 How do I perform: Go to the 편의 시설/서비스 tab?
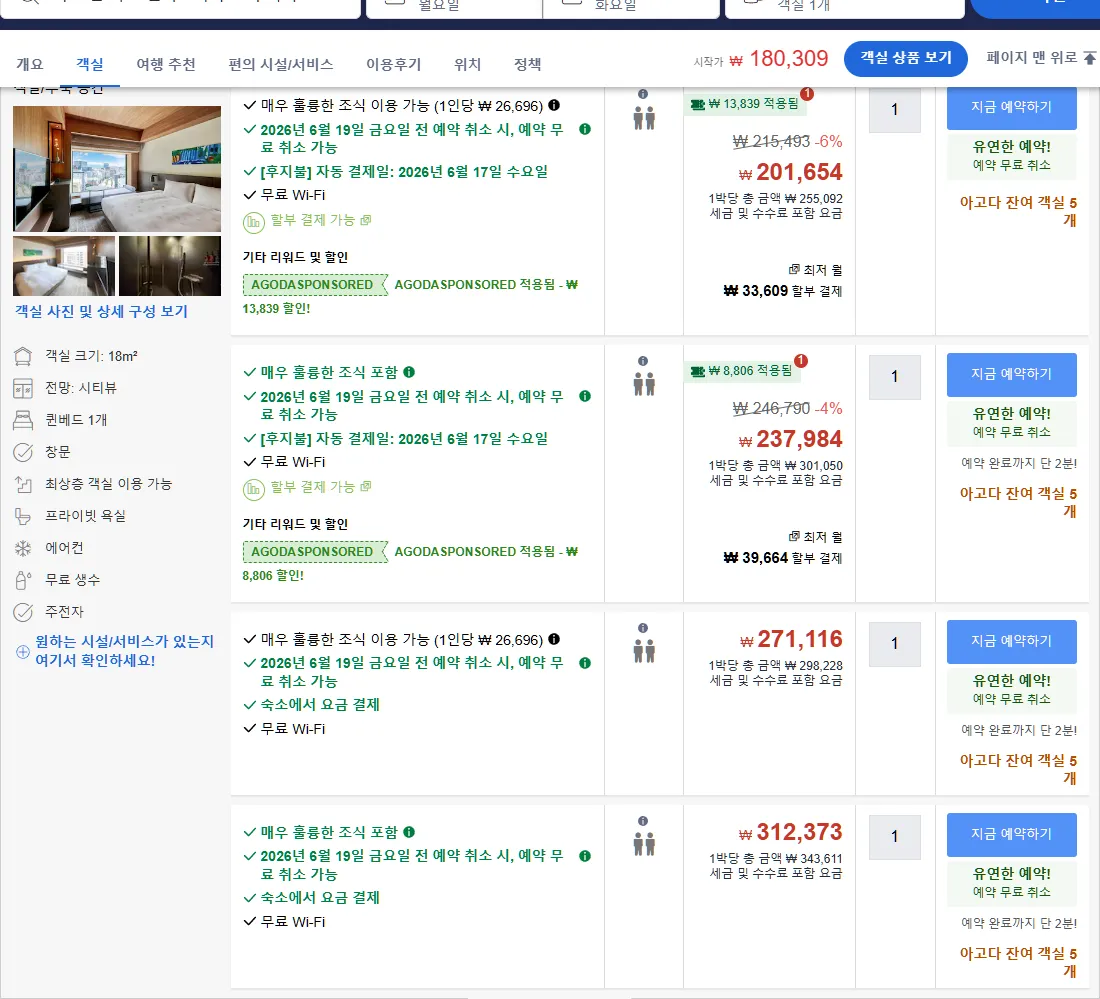pyautogui.click(x=281, y=65)
